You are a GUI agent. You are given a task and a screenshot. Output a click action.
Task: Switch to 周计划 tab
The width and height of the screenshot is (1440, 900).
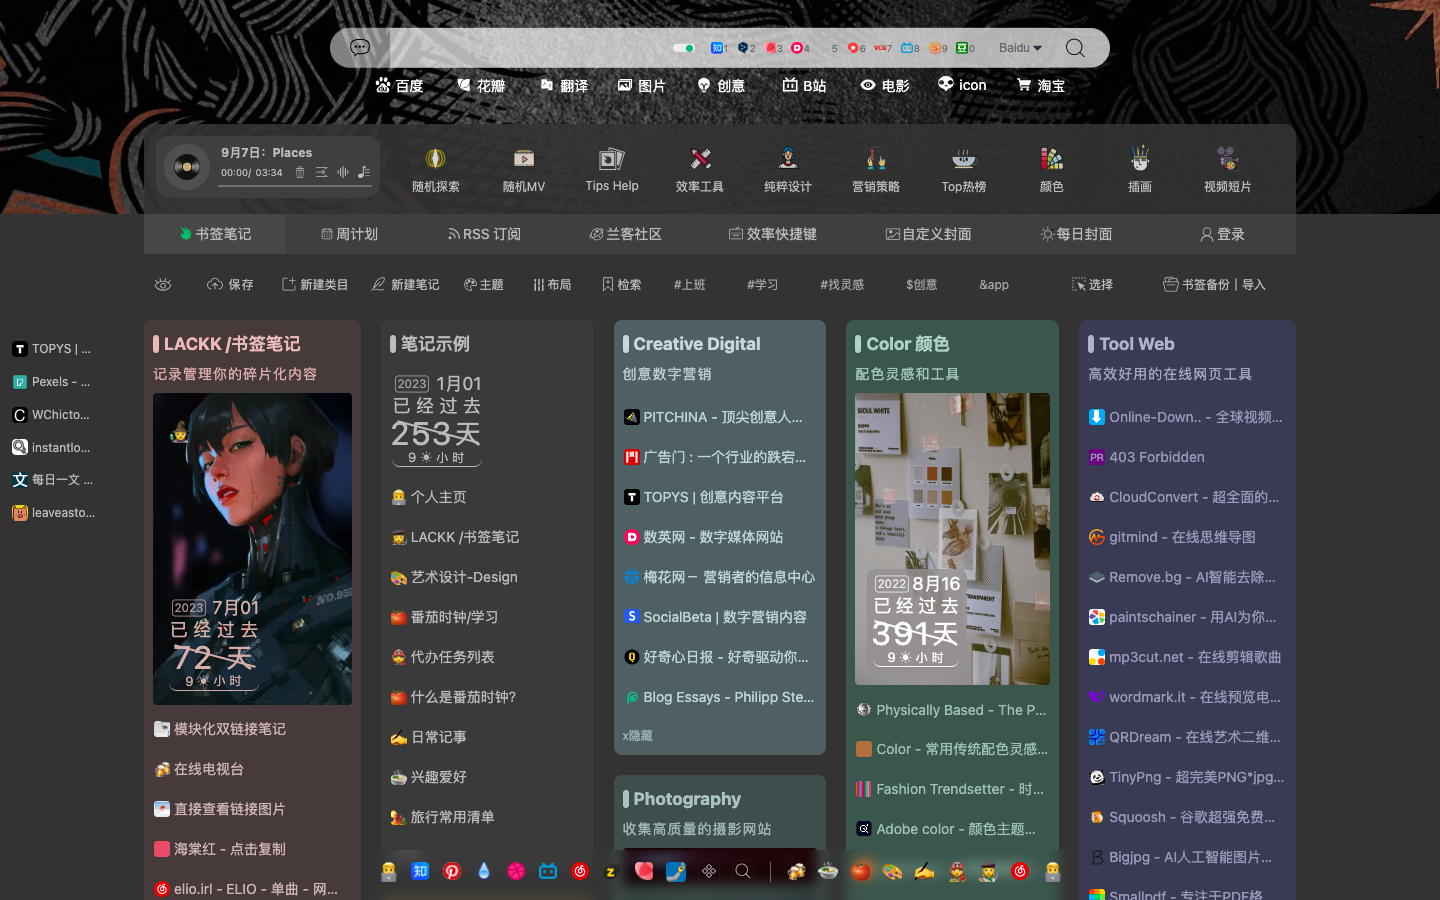pos(349,234)
